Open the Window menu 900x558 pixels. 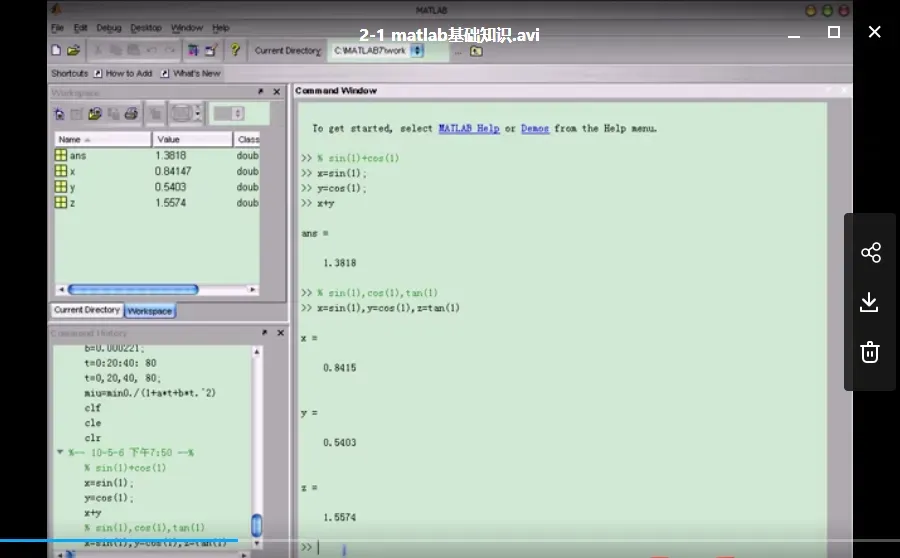(187, 28)
